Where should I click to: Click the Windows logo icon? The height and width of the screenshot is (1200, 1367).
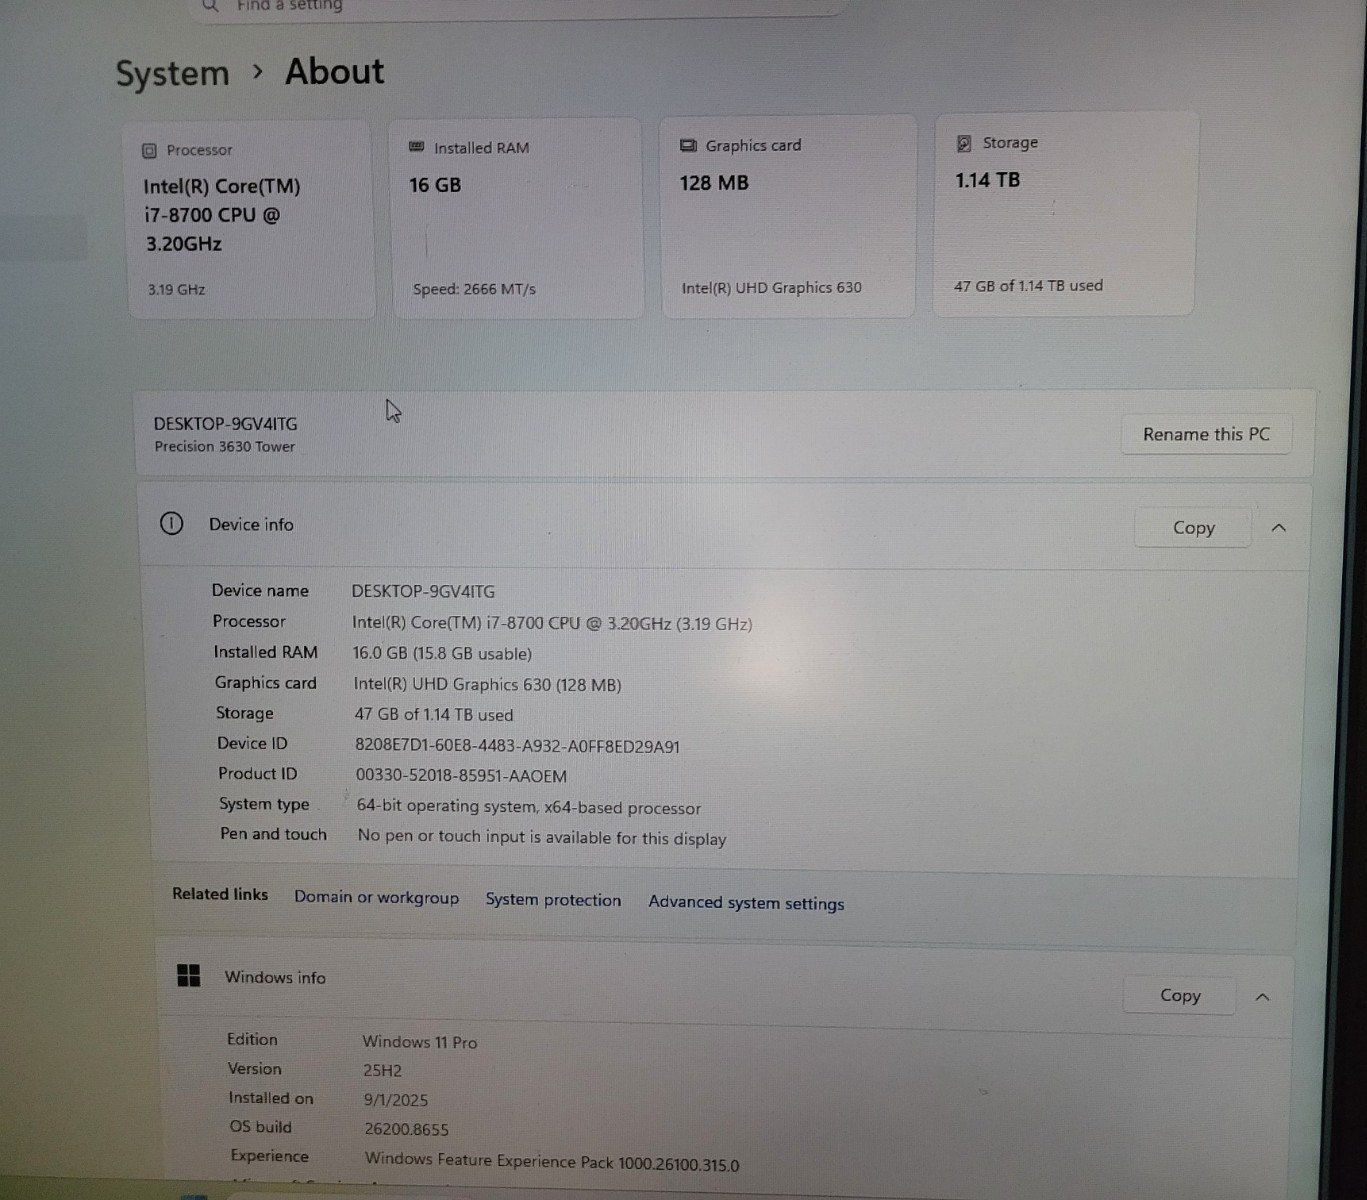point(188,975)
